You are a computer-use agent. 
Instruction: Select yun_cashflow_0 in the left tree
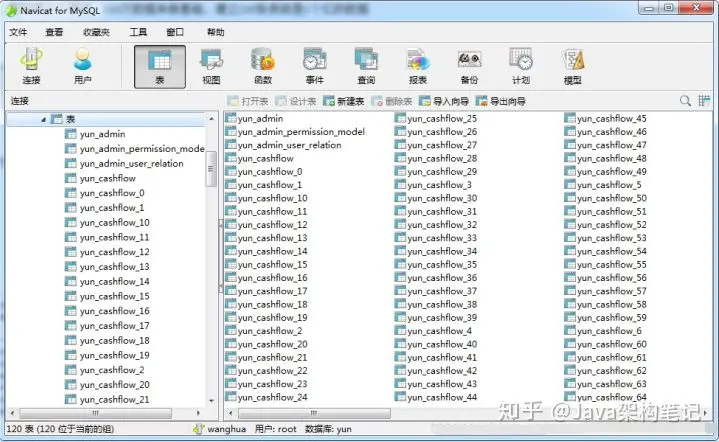click(x=112, y=193)
